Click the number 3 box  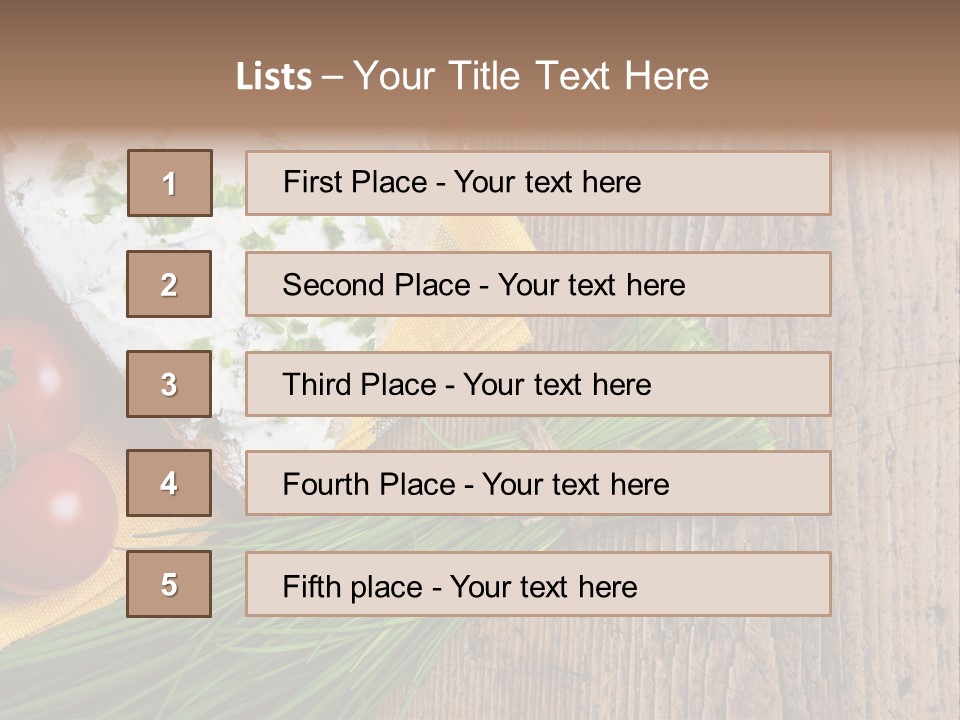169,384
